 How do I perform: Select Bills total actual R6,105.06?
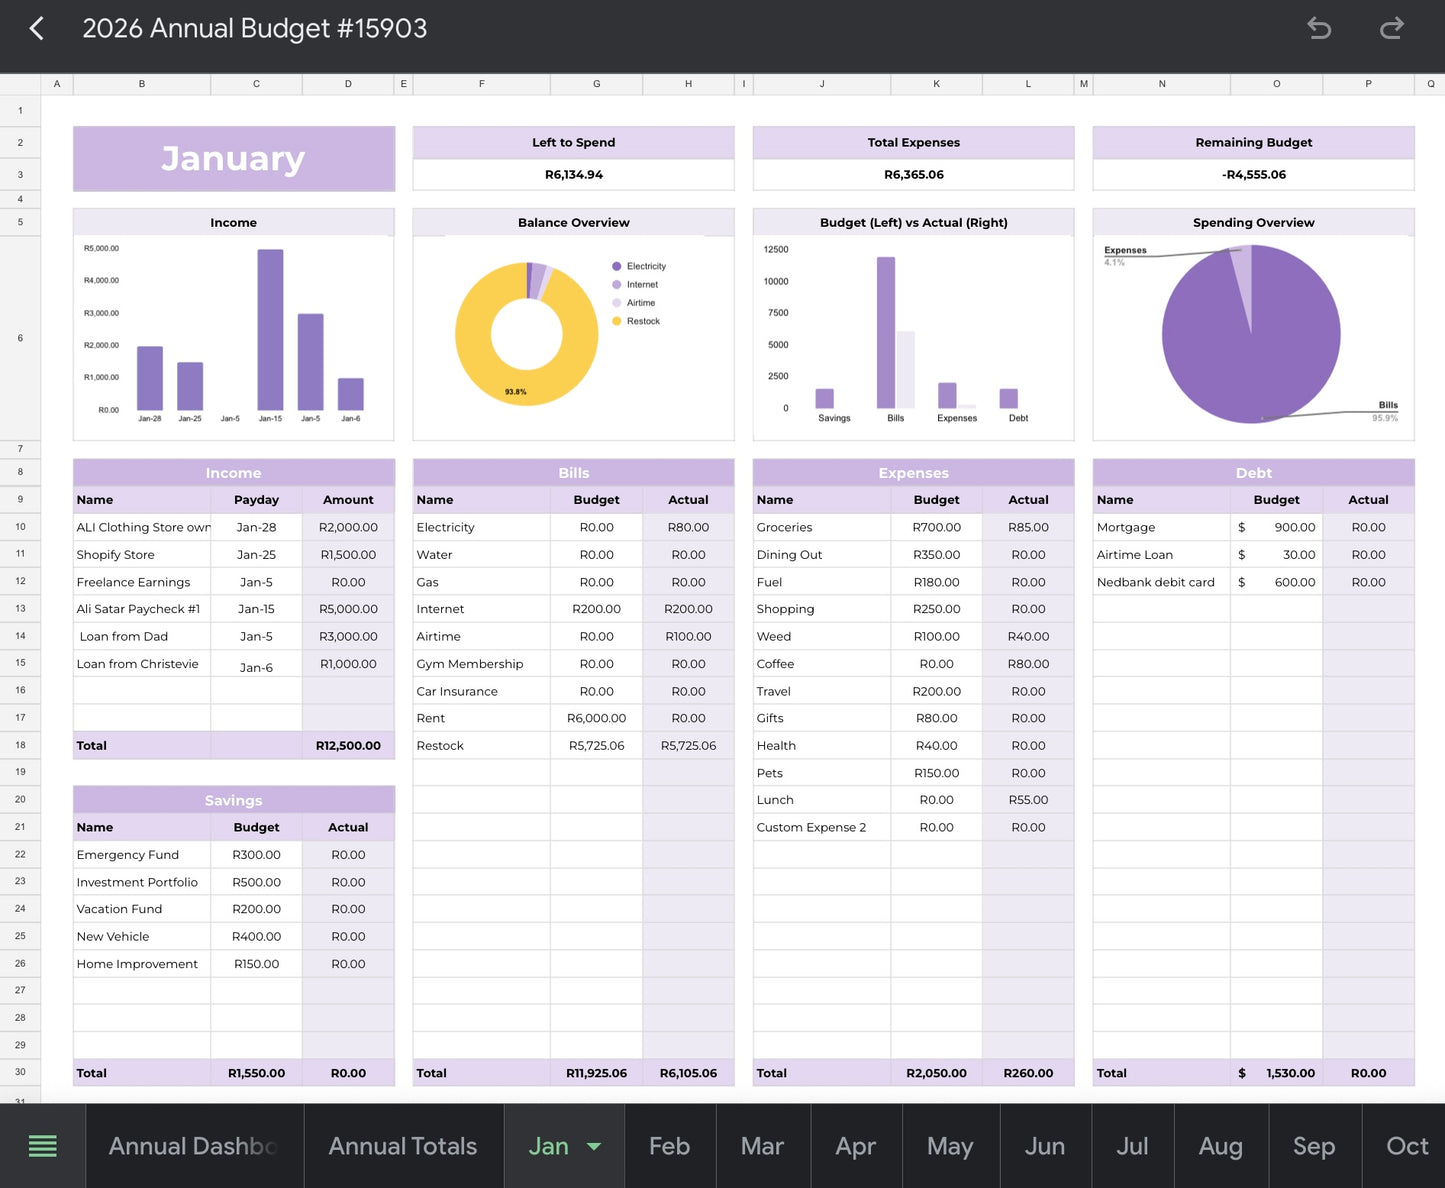click(688, 1073)
